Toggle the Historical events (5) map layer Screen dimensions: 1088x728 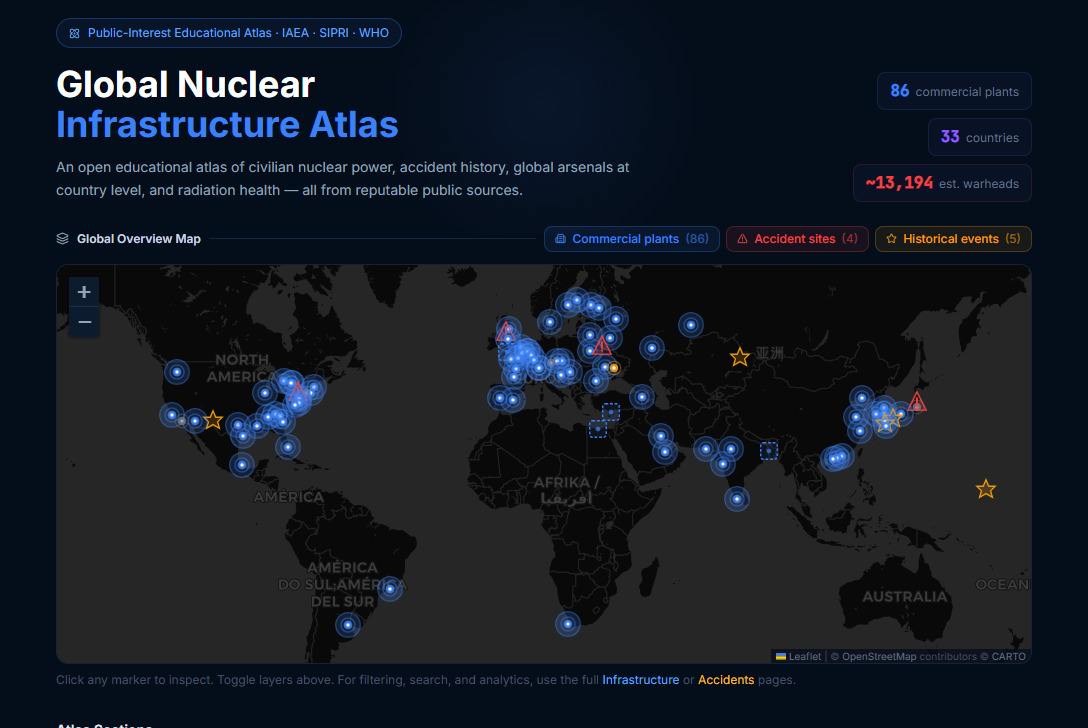click(x=952, y=238)
